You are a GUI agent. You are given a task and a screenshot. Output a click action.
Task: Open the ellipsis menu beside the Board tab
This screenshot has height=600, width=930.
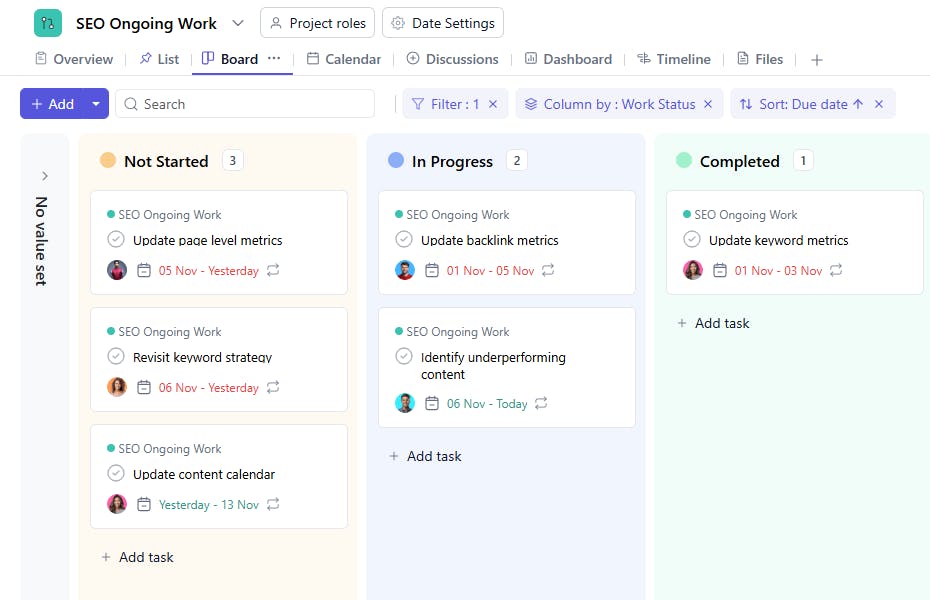[274, 59]
